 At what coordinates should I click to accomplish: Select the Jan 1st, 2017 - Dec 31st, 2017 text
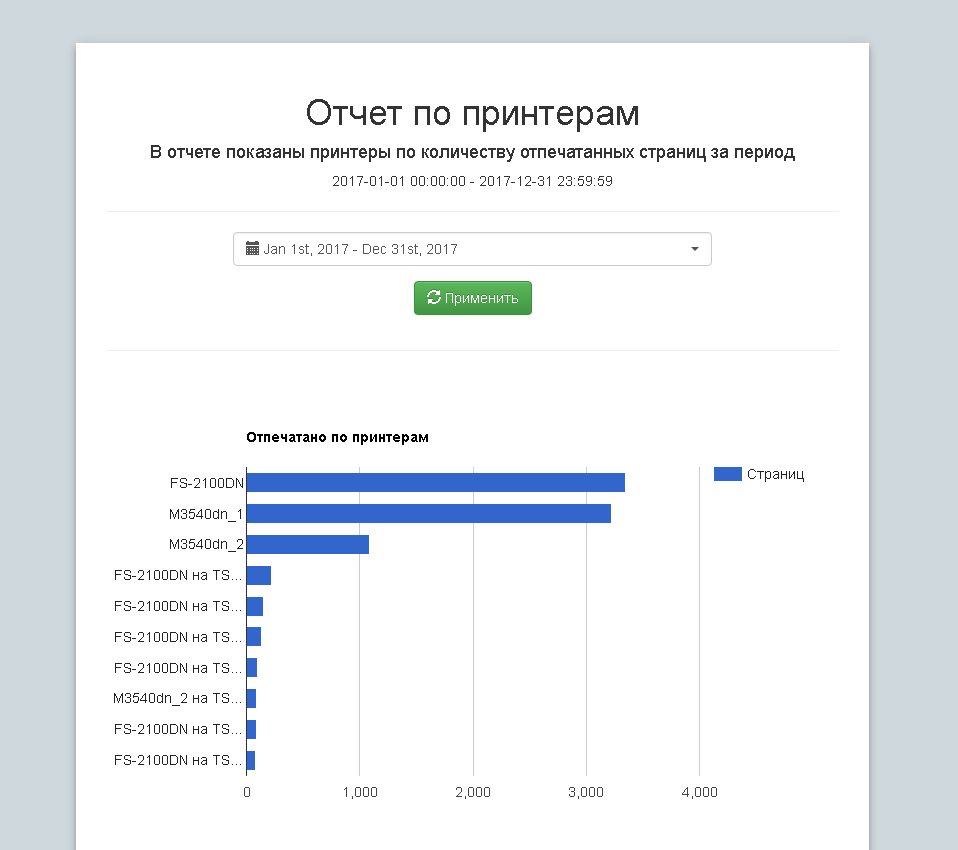[360, 249]
